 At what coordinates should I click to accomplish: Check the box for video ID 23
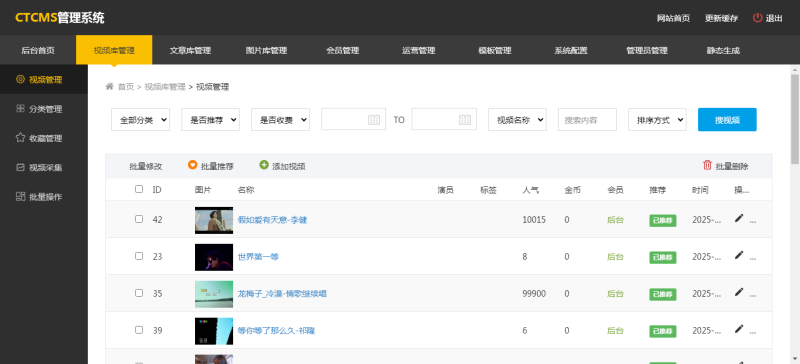click(x=139, y=256)
